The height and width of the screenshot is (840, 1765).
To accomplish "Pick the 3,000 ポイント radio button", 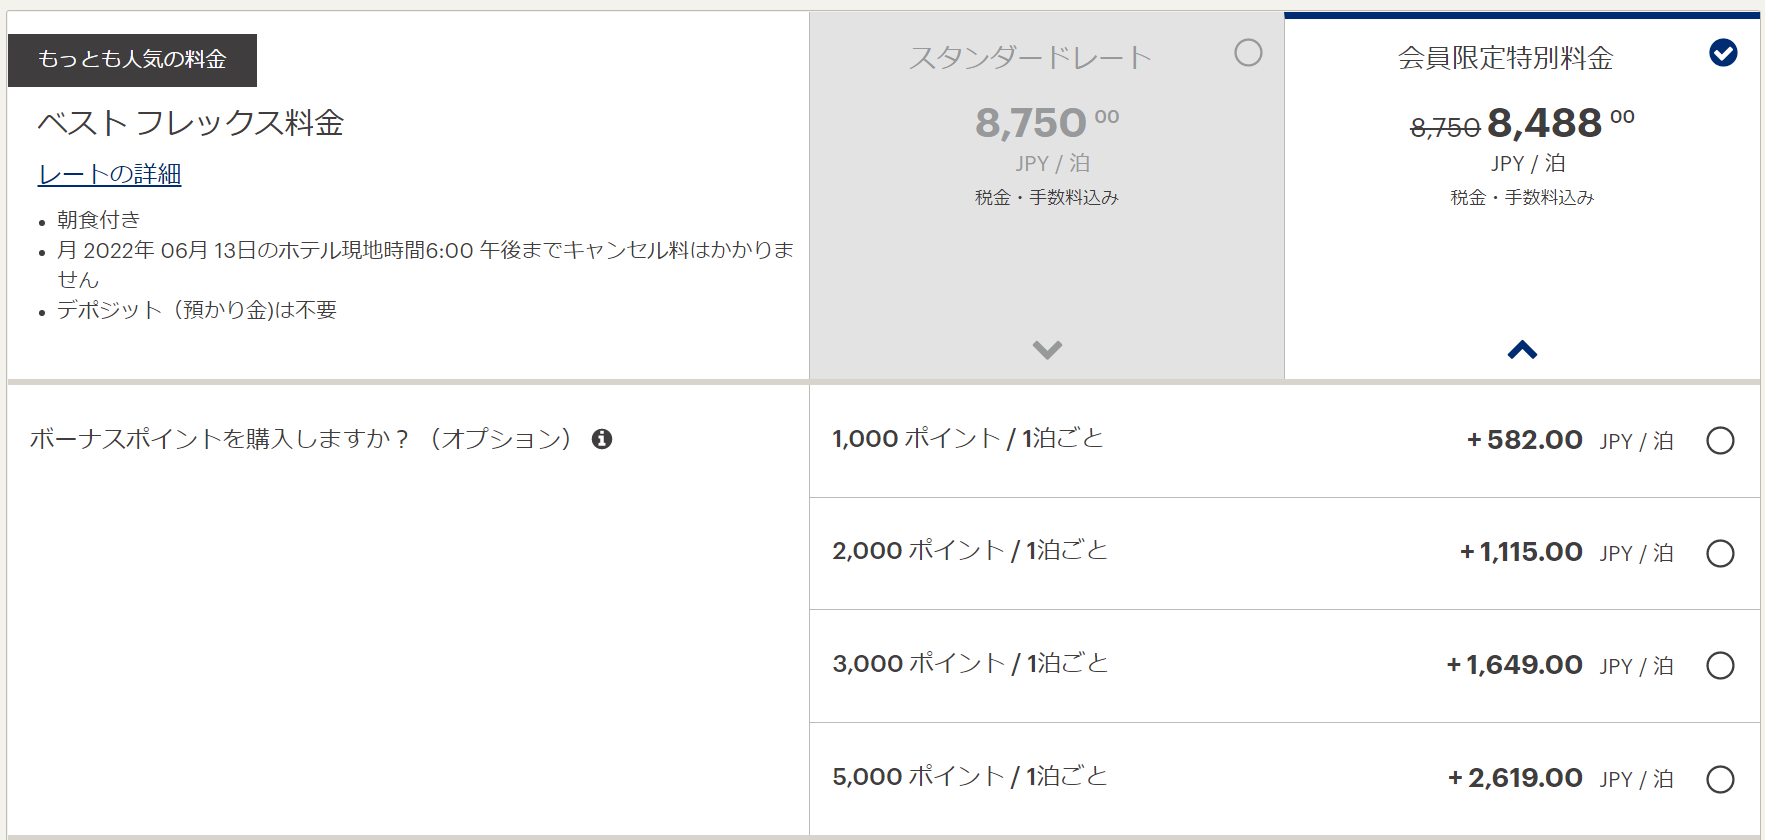I will [1720, 666].
